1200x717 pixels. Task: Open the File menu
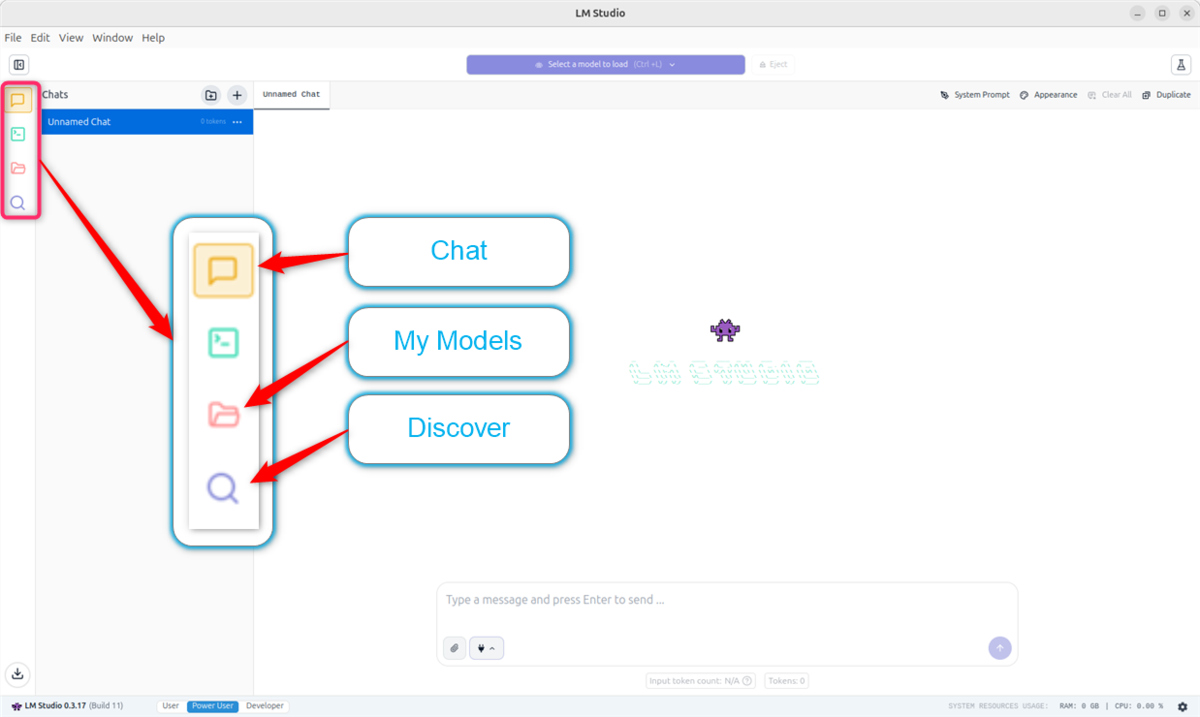[x=13, y=38]
